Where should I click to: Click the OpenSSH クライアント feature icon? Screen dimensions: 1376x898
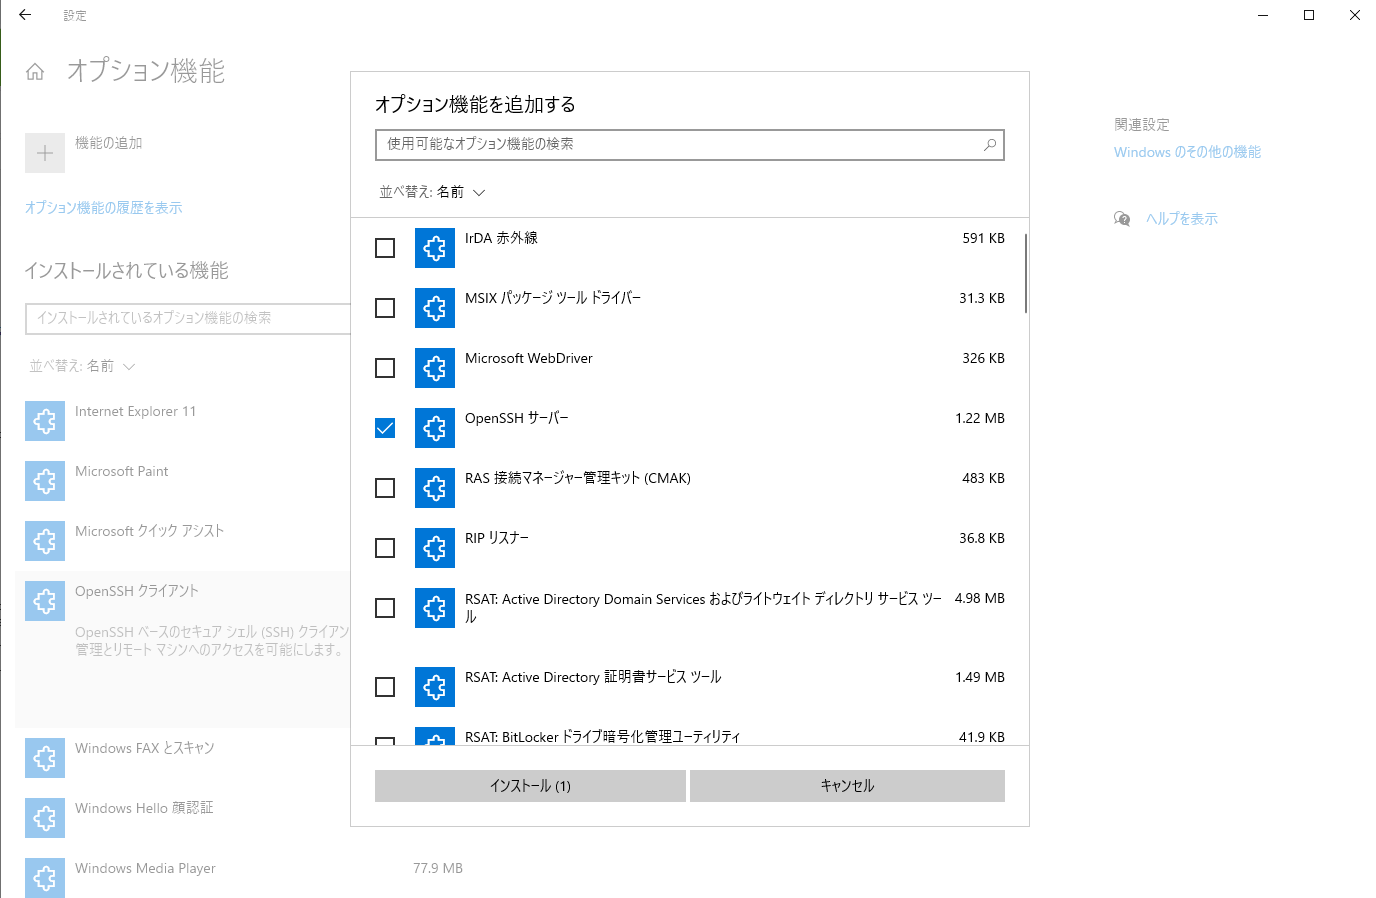[x=45, y=601]
